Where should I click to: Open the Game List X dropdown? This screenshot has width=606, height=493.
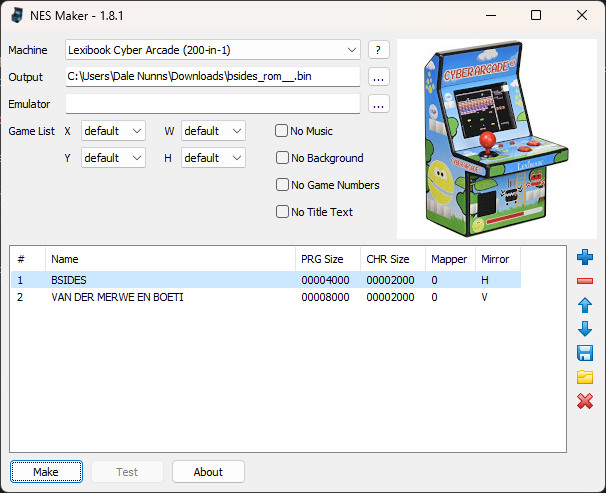113,131
